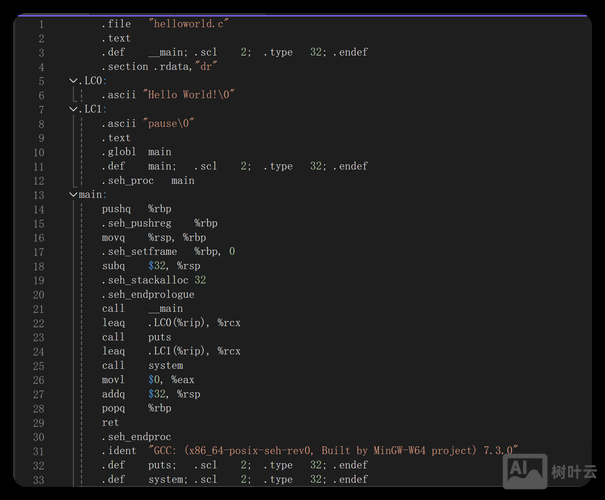Click the .seh_endprologue directive
Viewport: 605px width, 500px height.
(148, 295)
